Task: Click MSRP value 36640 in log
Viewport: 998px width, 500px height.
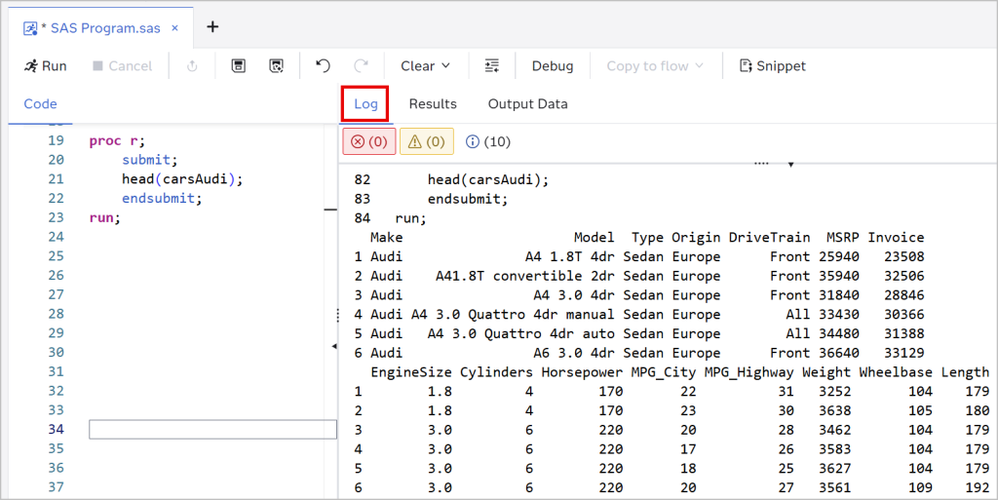Action: [x=839, y=353]
